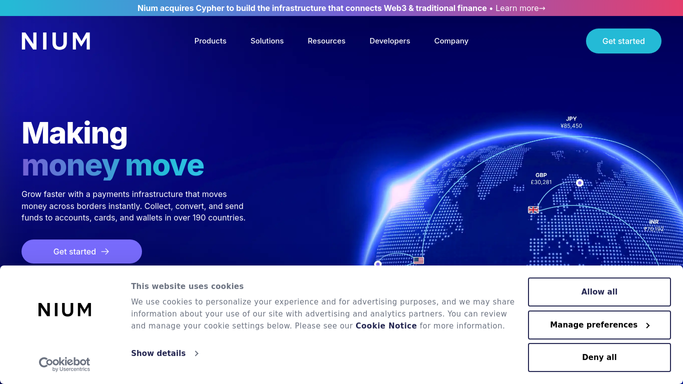The width and height of the screenshot is (683, 384).
Task: Follow the Learn more banner link
Action: click(520, 8)
